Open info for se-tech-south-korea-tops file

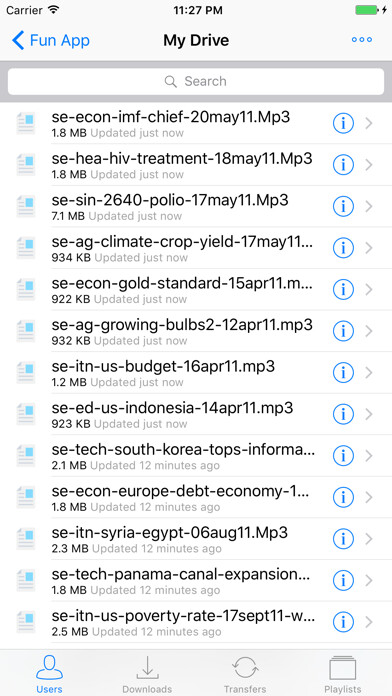pos(343,456)
